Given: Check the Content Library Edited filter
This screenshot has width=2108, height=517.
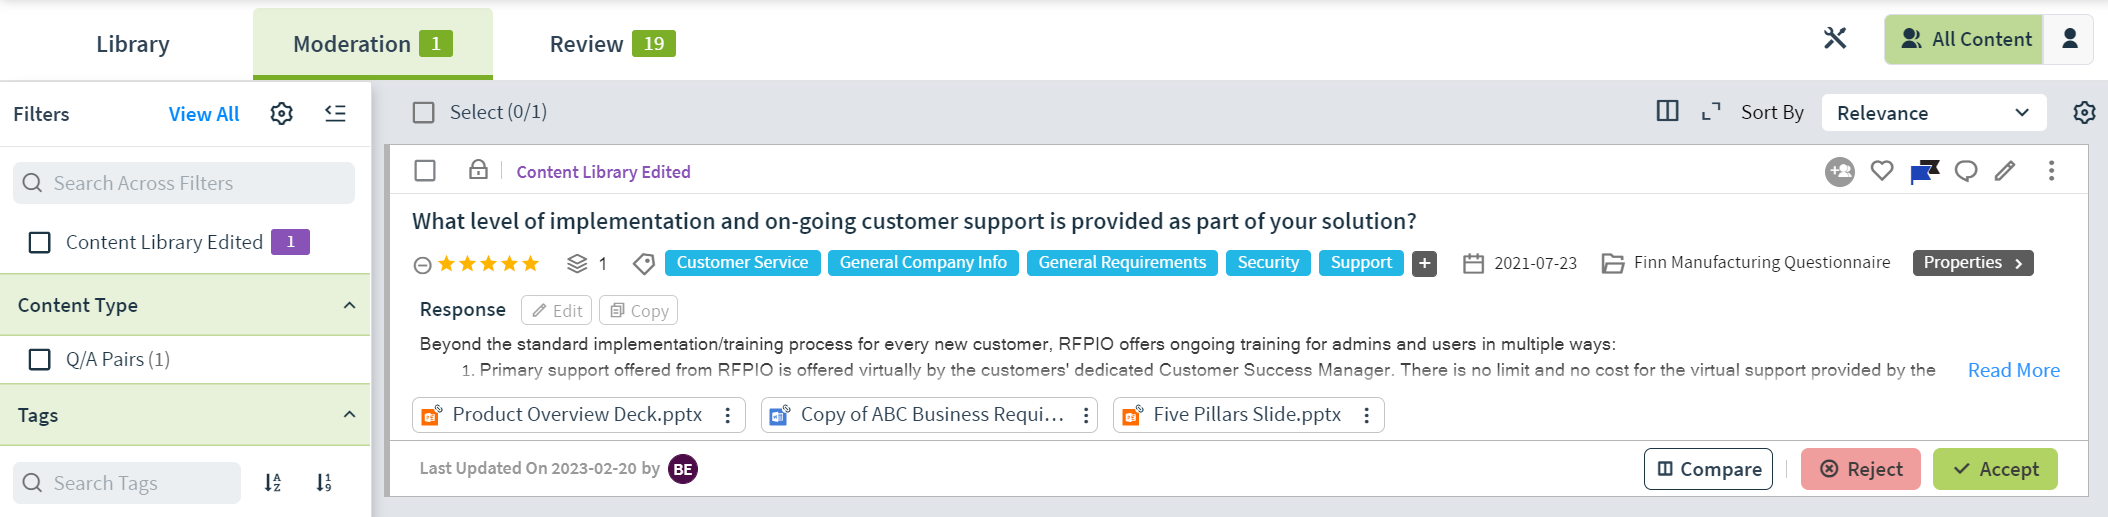Looking at the screenshot, I should pyautogui.click(x=40, y=242).
